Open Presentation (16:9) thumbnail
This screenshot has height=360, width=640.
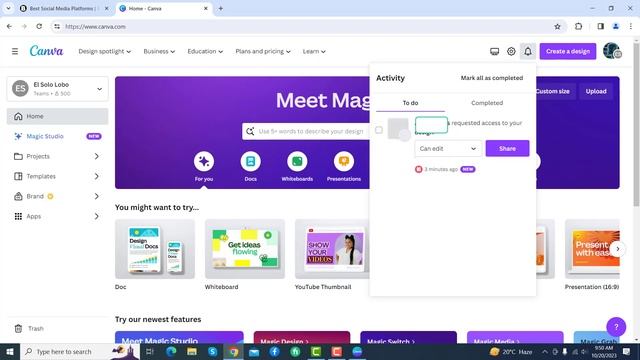click(592, 249)
